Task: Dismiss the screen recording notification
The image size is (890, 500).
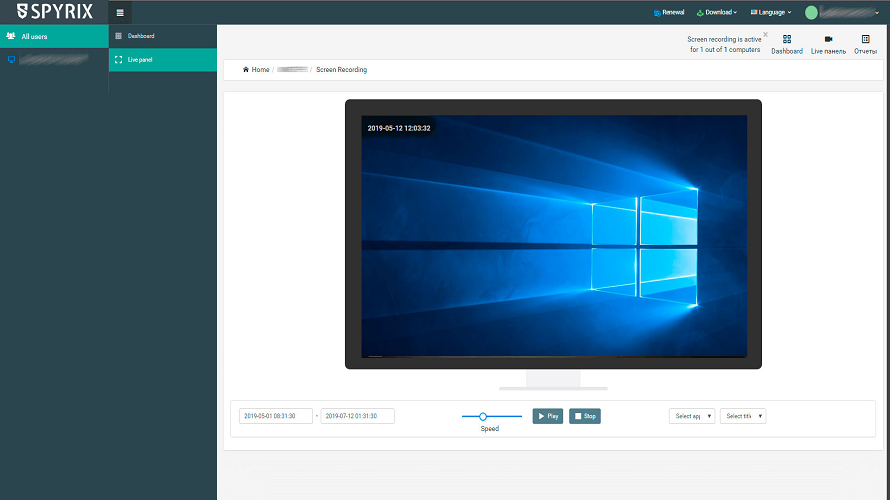Action: [765, 34]
